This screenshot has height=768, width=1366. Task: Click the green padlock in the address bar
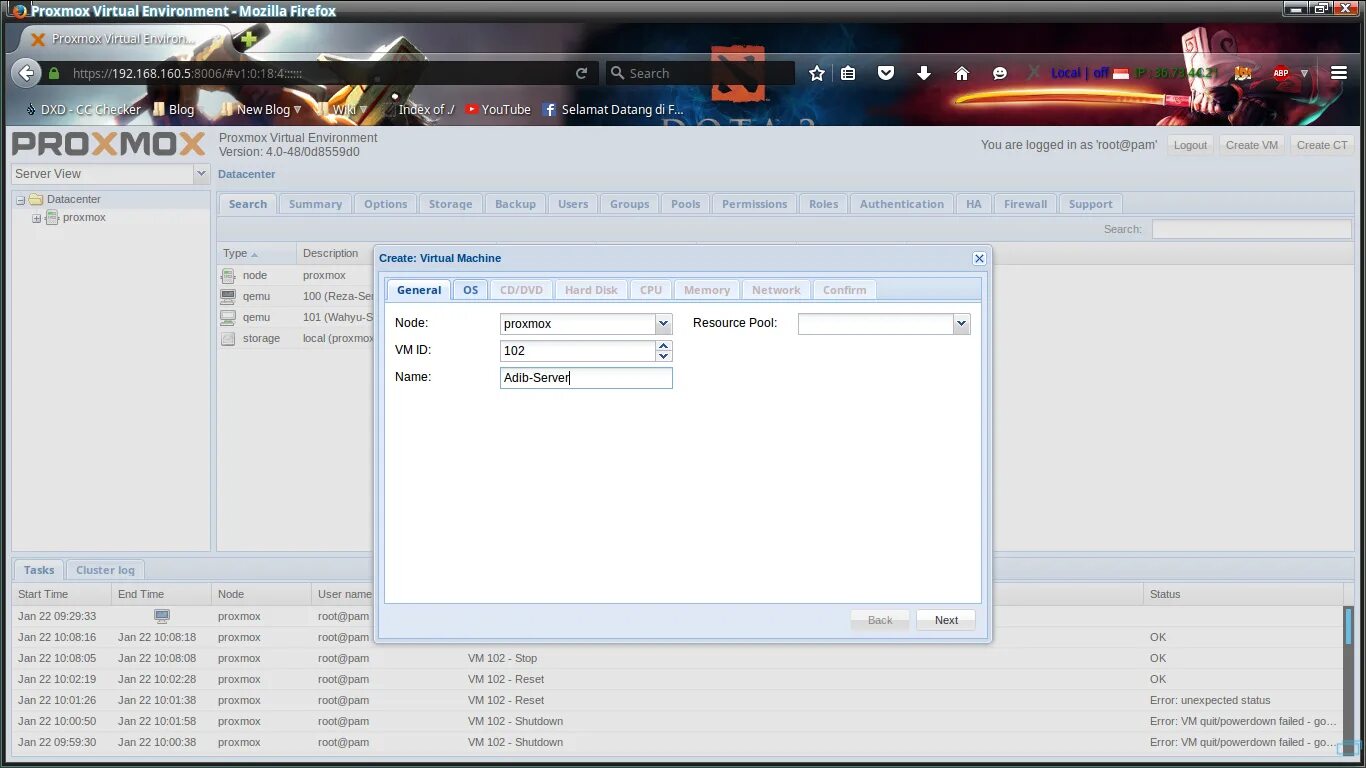[54, 73]
